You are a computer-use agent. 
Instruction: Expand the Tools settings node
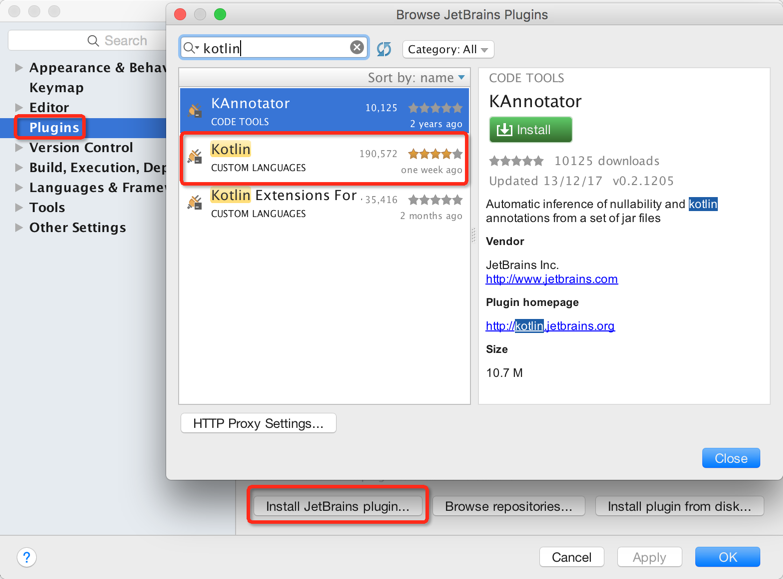18,207
